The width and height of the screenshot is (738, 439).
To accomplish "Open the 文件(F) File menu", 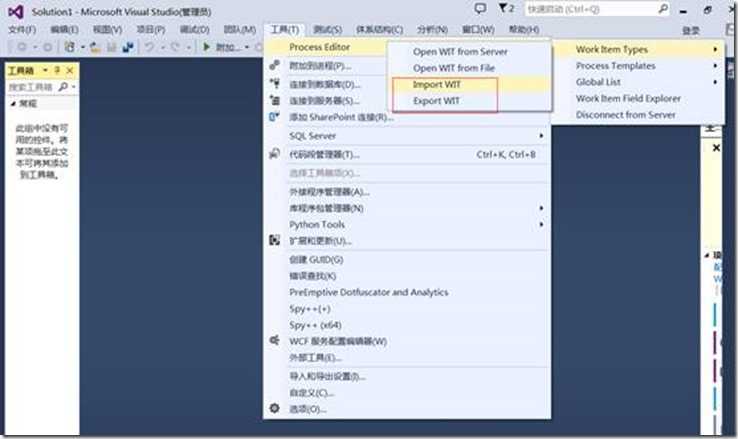I will 22,29.
